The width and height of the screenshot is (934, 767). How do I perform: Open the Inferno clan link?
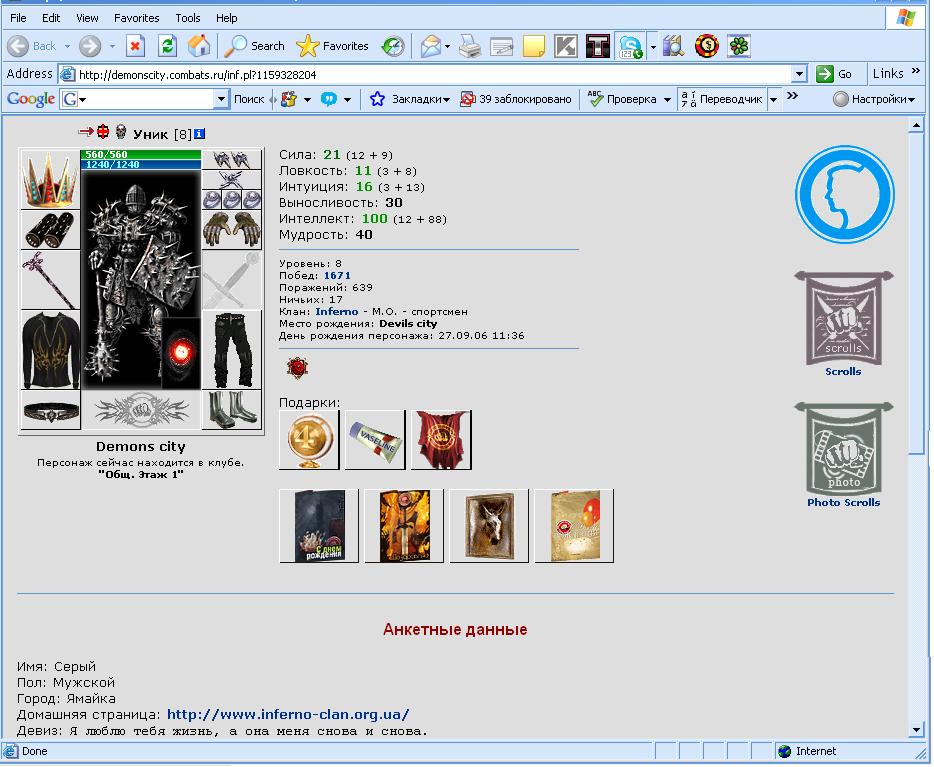337,311
